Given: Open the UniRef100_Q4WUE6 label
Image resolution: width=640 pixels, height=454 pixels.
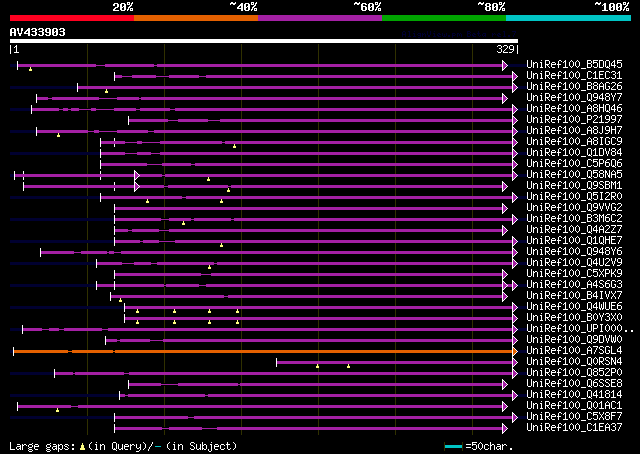Looking at the screenshot, I should (x=574, y=307).
